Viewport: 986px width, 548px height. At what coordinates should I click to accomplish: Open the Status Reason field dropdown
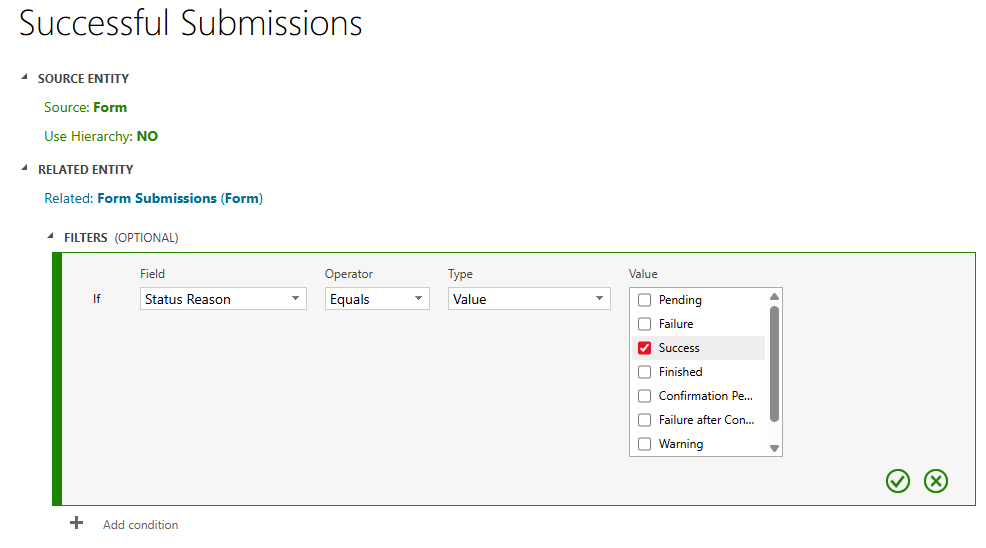[x=223, y=299]
